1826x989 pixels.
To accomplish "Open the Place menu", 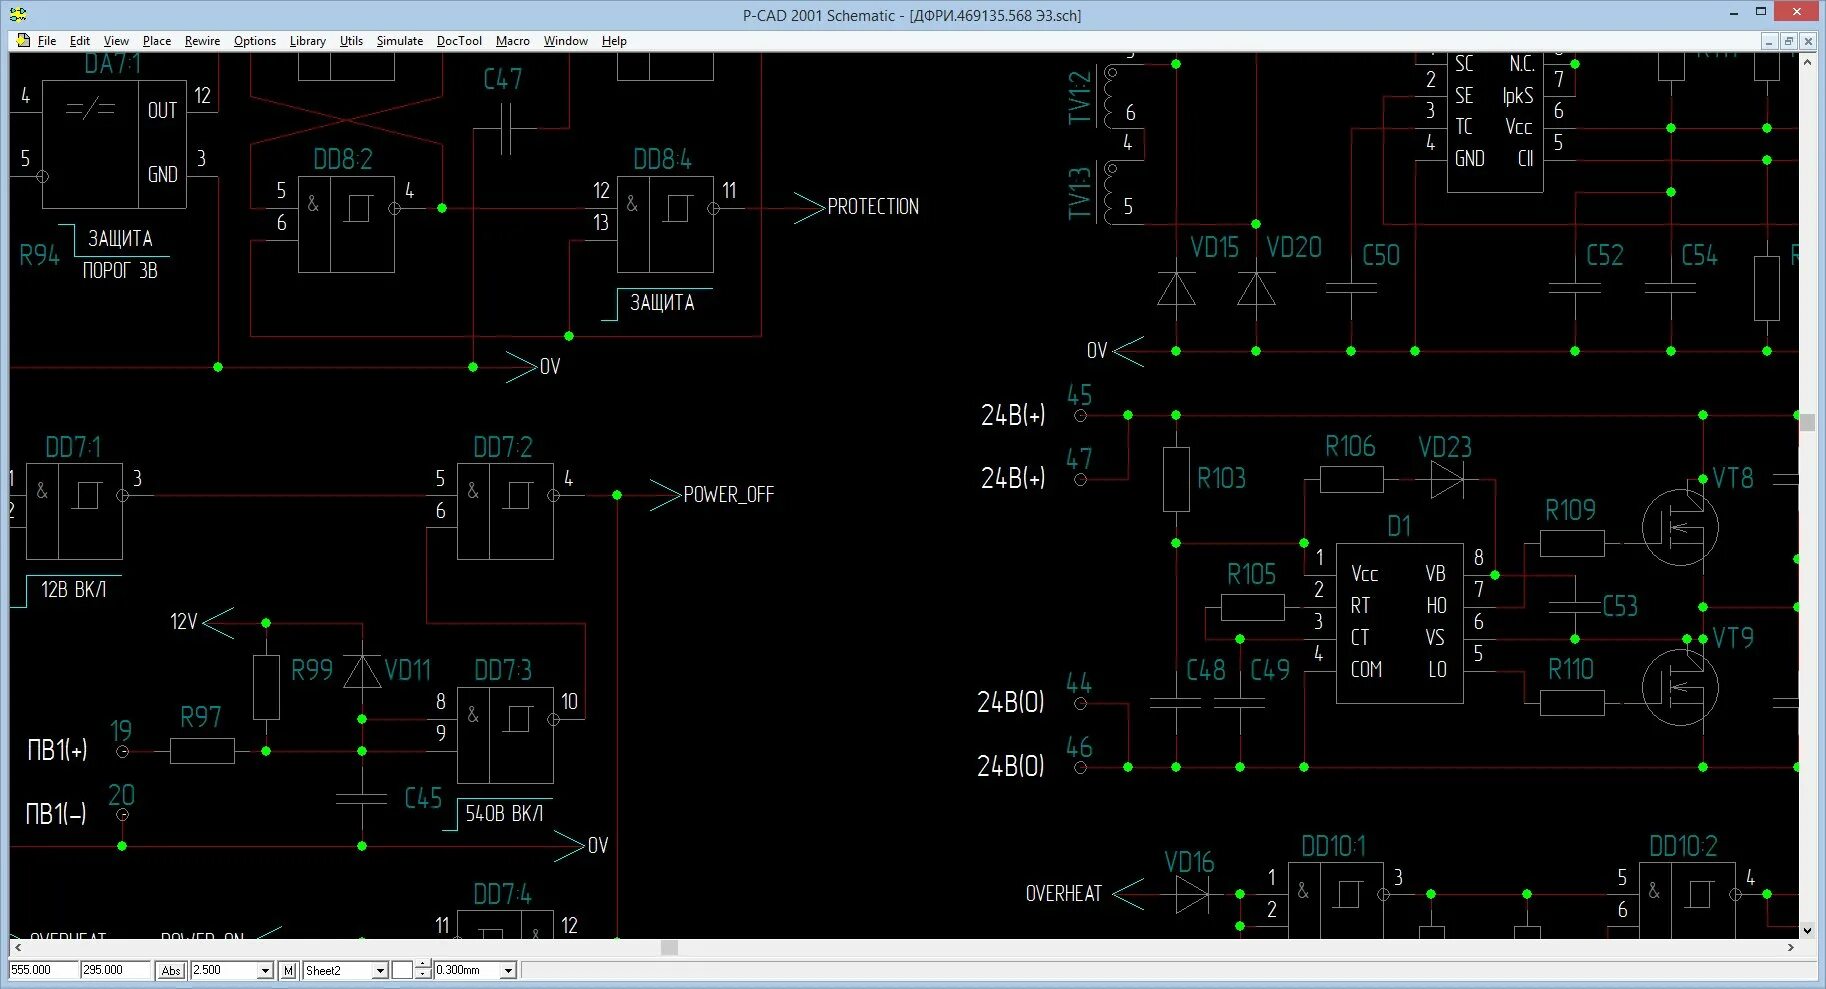I will tap(157, 41).
